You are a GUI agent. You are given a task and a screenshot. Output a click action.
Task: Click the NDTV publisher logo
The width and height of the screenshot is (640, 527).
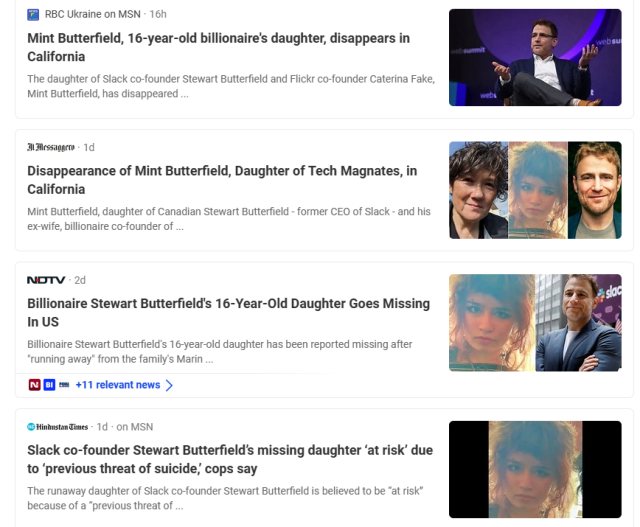(46, 280)
